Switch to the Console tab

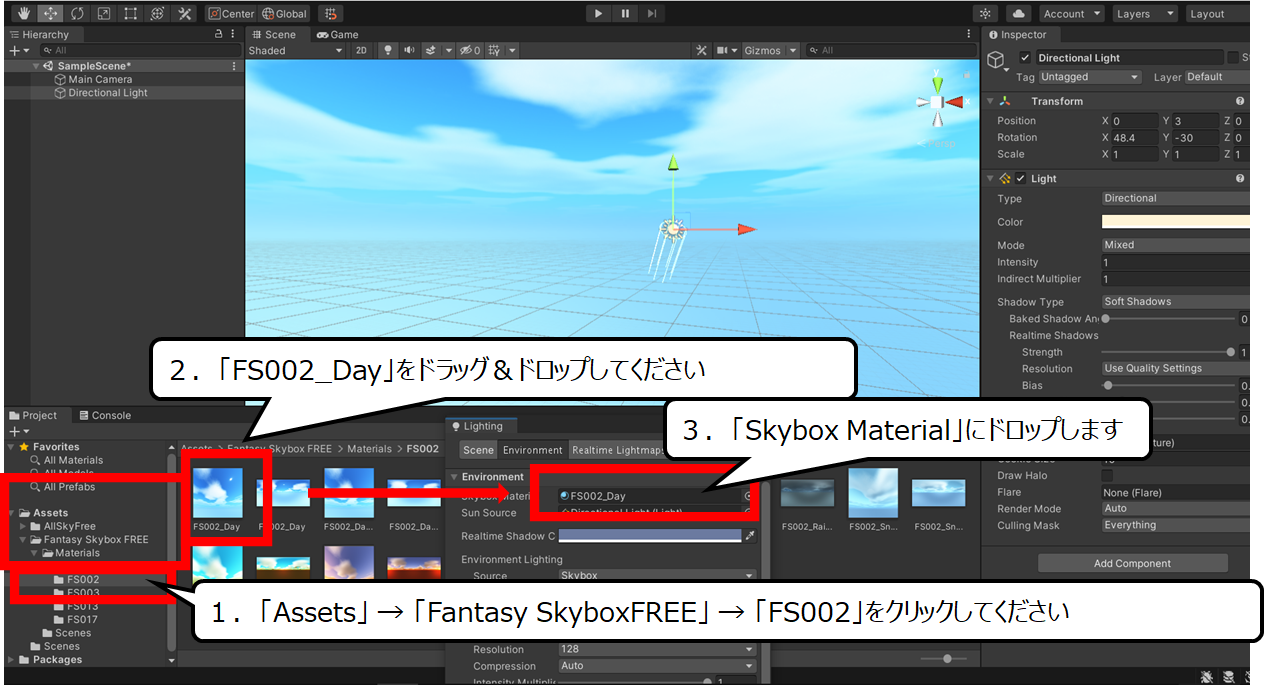(x=104, y=415)
